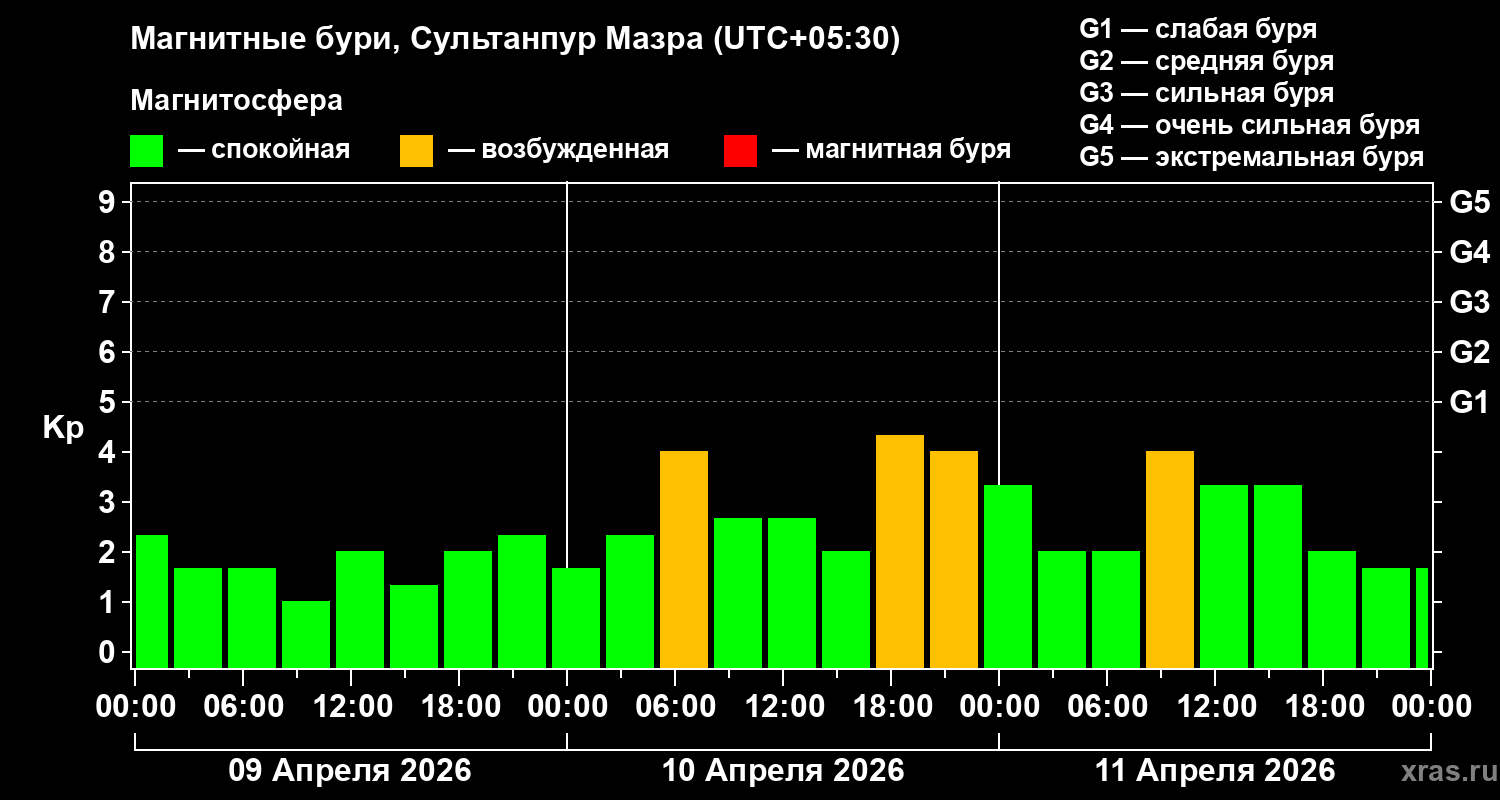
Task: Click the «11 Апреля 2026» date label
Action: click(x=1215, y=771)
